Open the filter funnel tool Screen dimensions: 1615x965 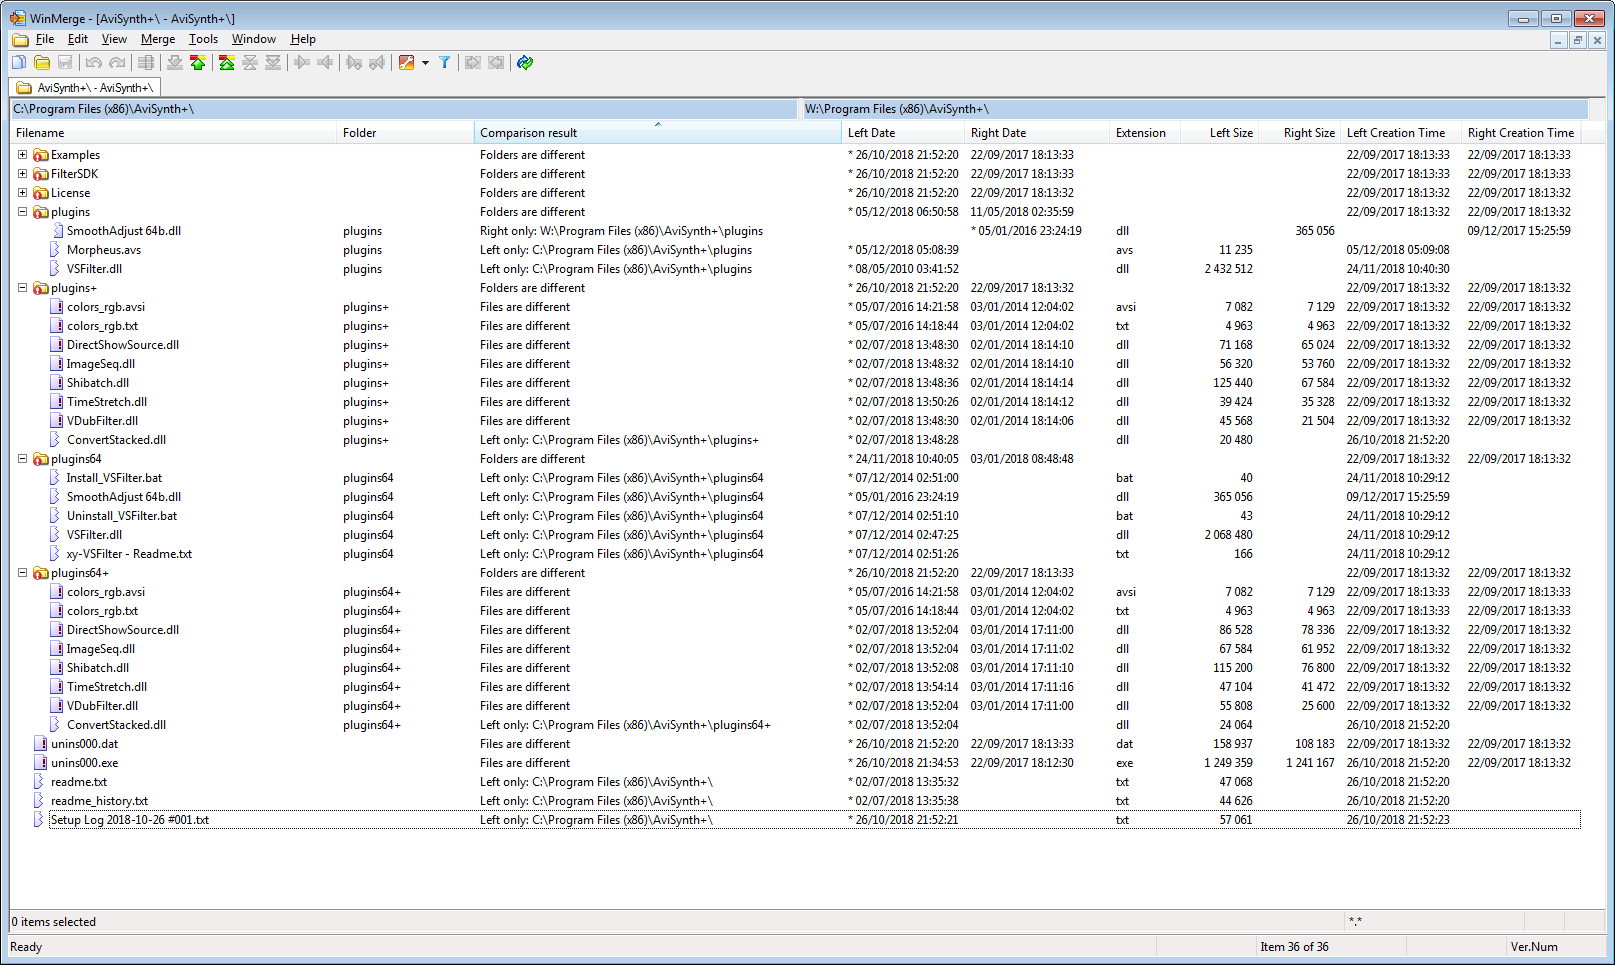(x=445, y=63)
